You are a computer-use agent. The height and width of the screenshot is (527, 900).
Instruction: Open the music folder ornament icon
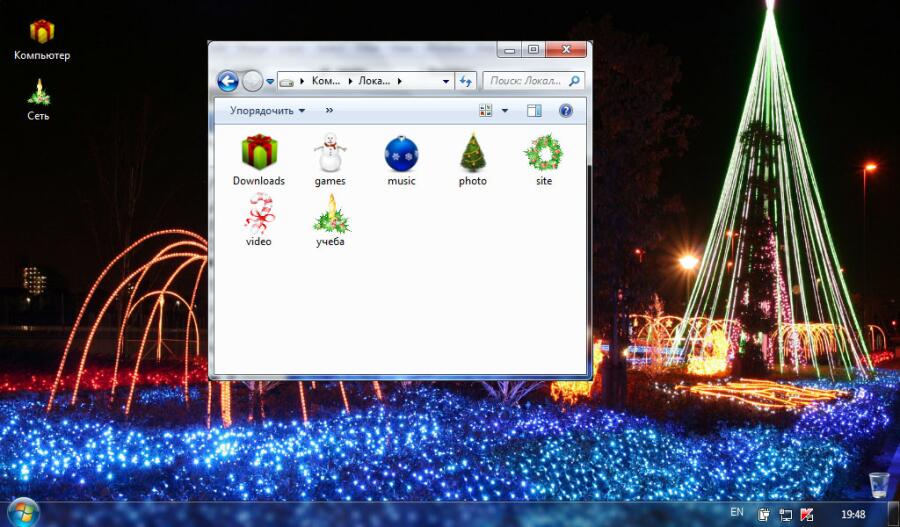point(401,153)
